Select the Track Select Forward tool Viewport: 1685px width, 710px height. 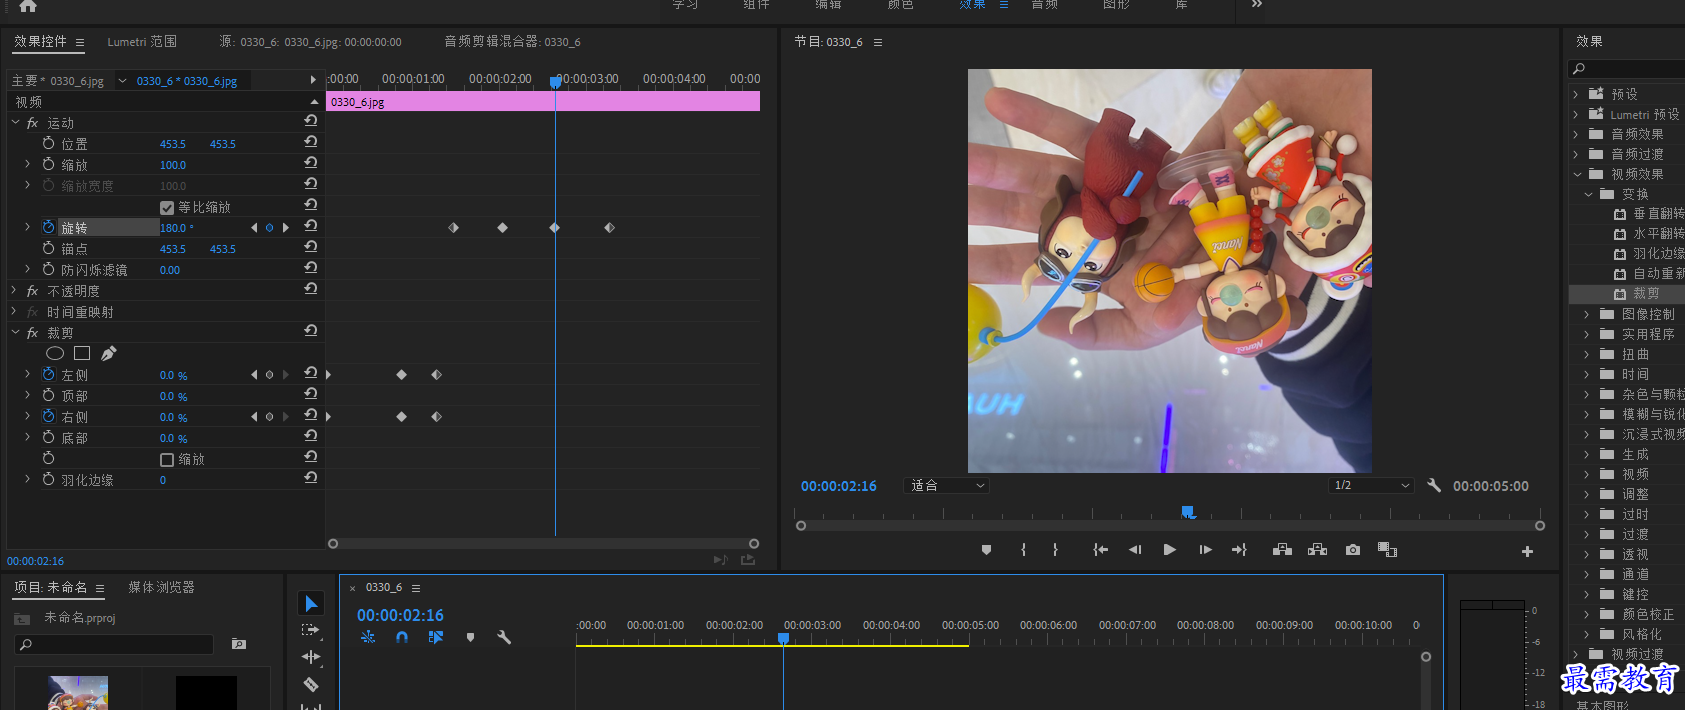coord(311,630)
